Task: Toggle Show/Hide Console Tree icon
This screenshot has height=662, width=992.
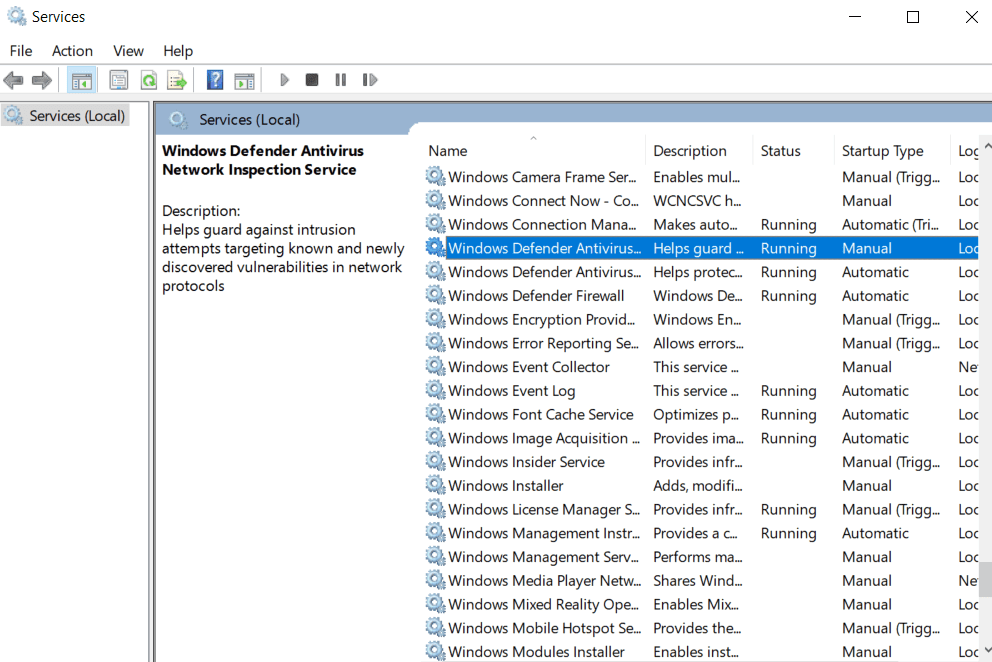Action: coord(82,80)
